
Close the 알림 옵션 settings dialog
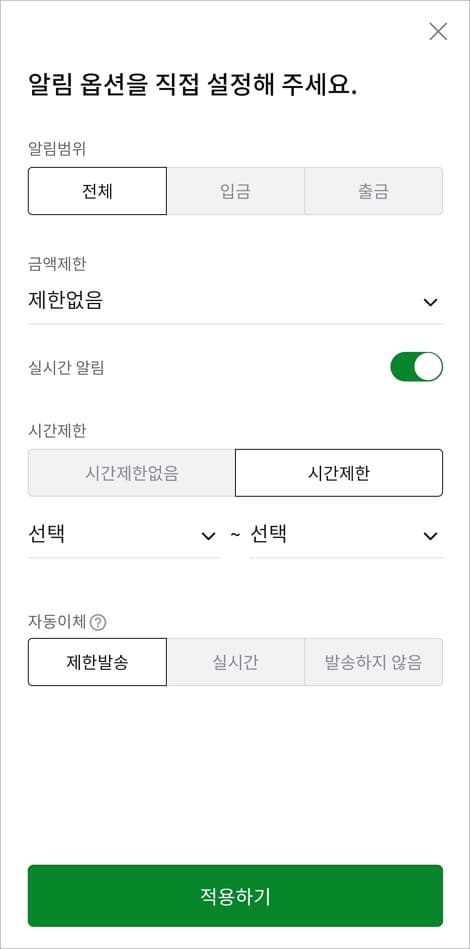(x=438, y=31)
